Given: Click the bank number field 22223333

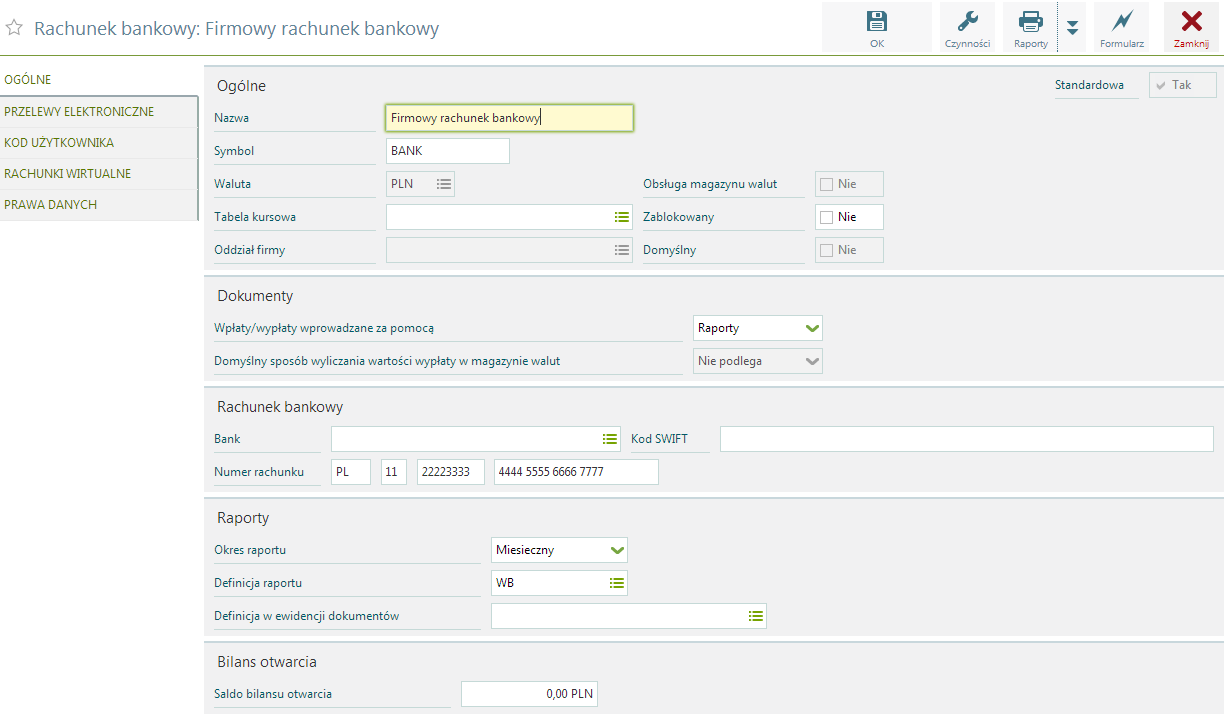Looking at the screenshot, I should click(x=451, y=472).
